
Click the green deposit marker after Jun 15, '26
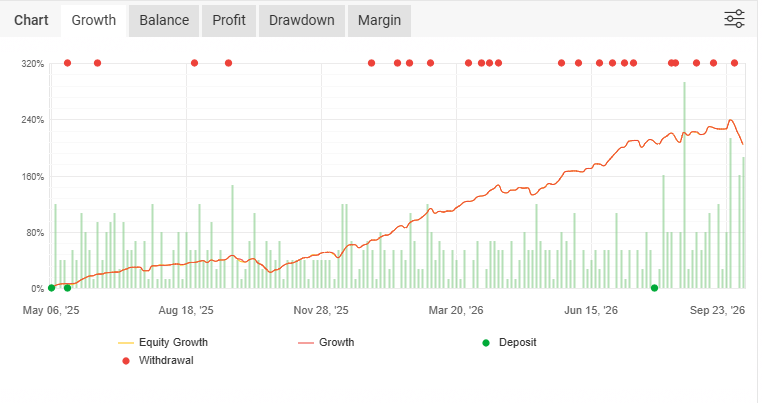[x=655, y=288]
